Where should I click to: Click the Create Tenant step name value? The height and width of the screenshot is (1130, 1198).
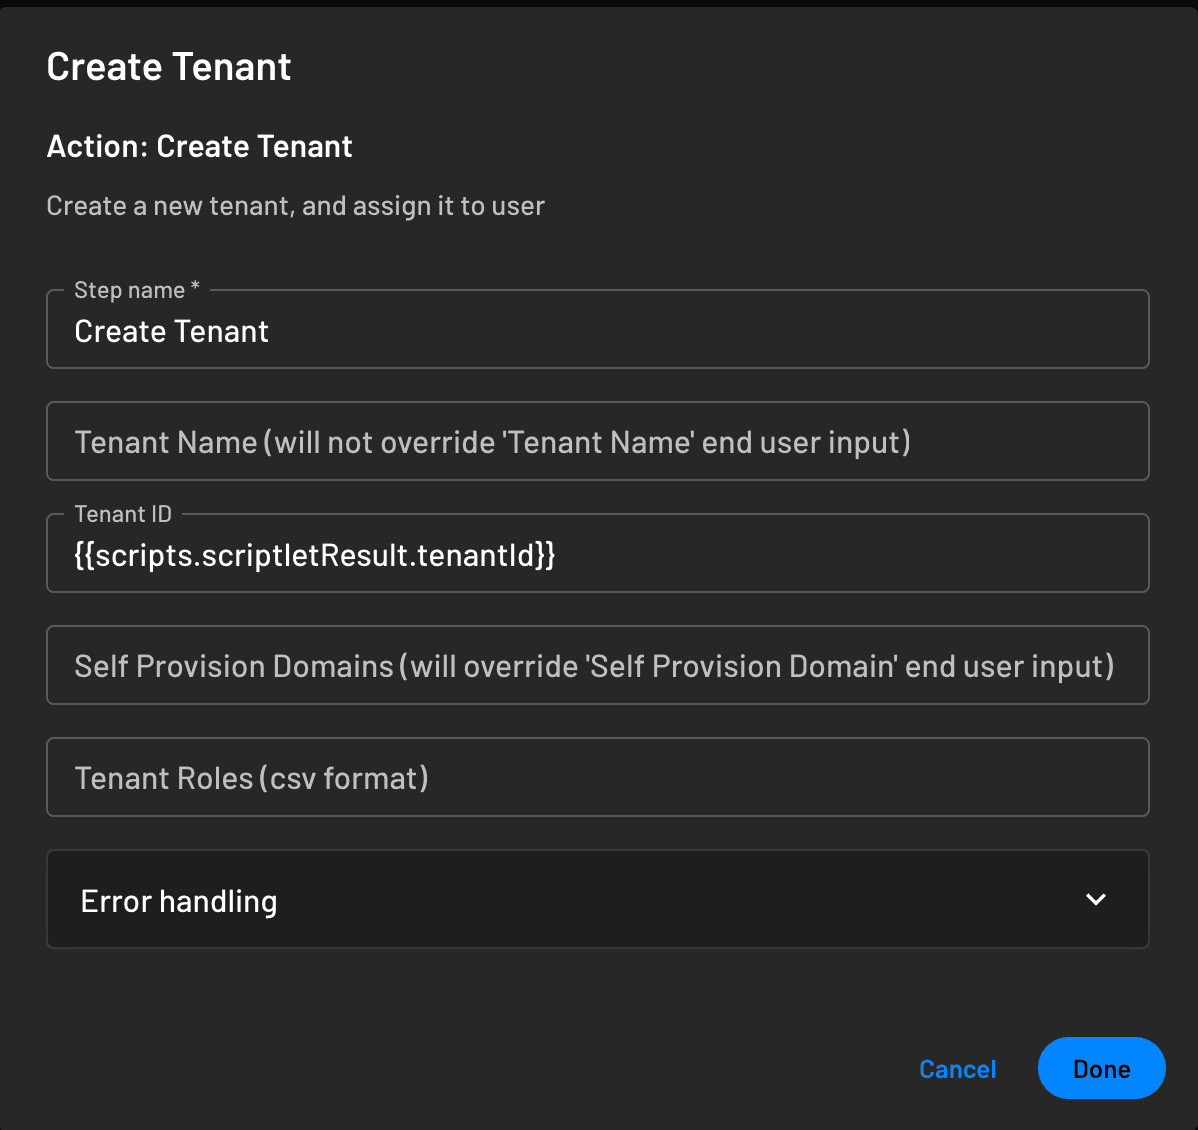coord(171,331)
